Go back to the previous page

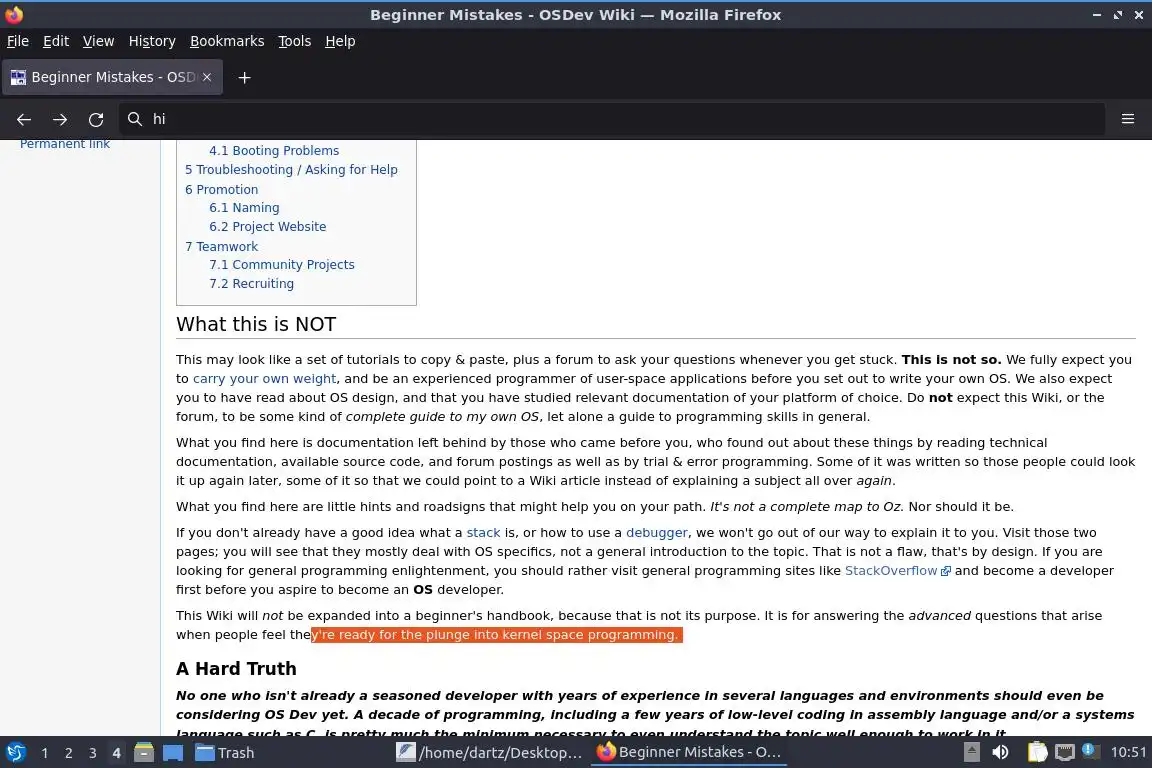click(x=24, y=119)
